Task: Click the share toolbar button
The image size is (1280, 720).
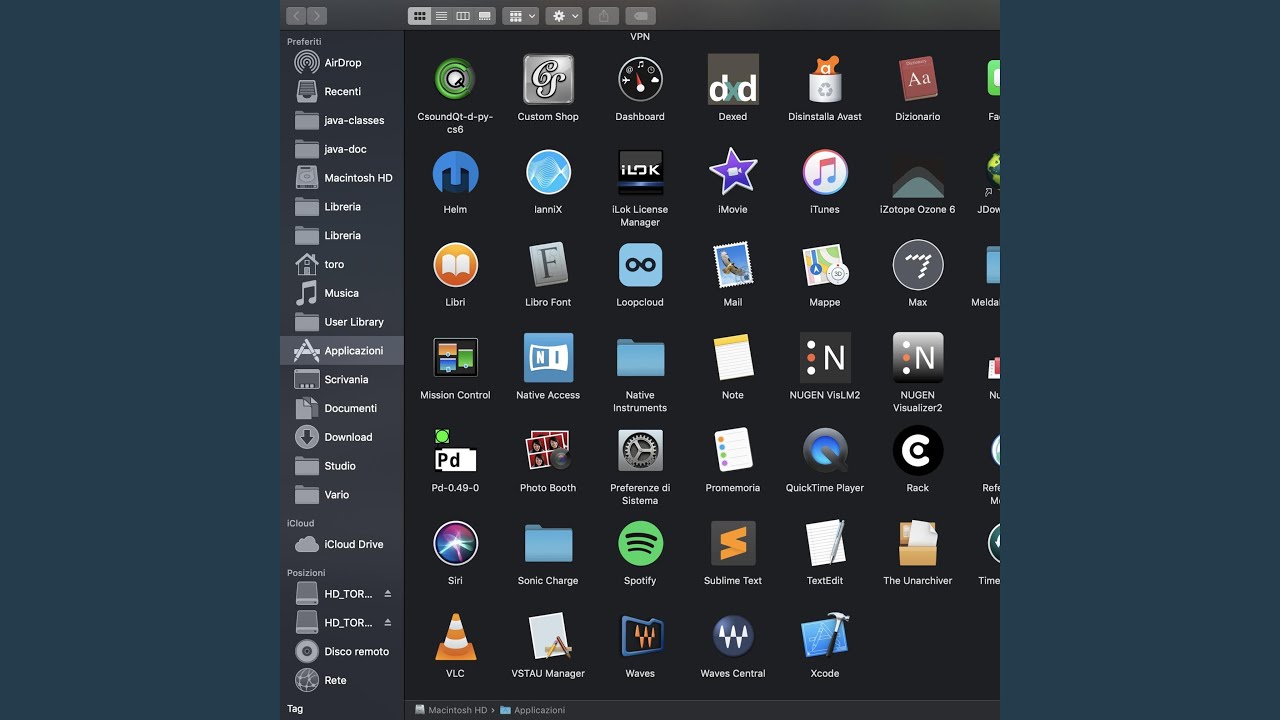Action: 603,16
